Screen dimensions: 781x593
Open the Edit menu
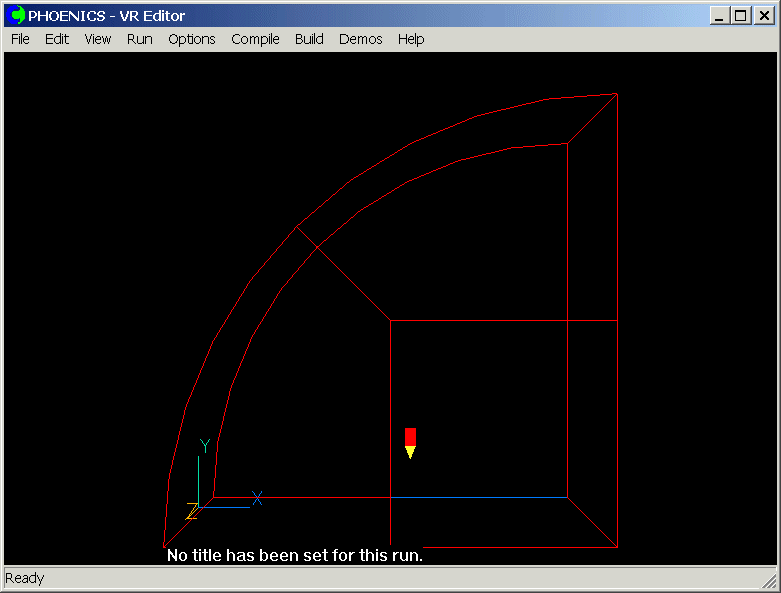click(57, 39)
